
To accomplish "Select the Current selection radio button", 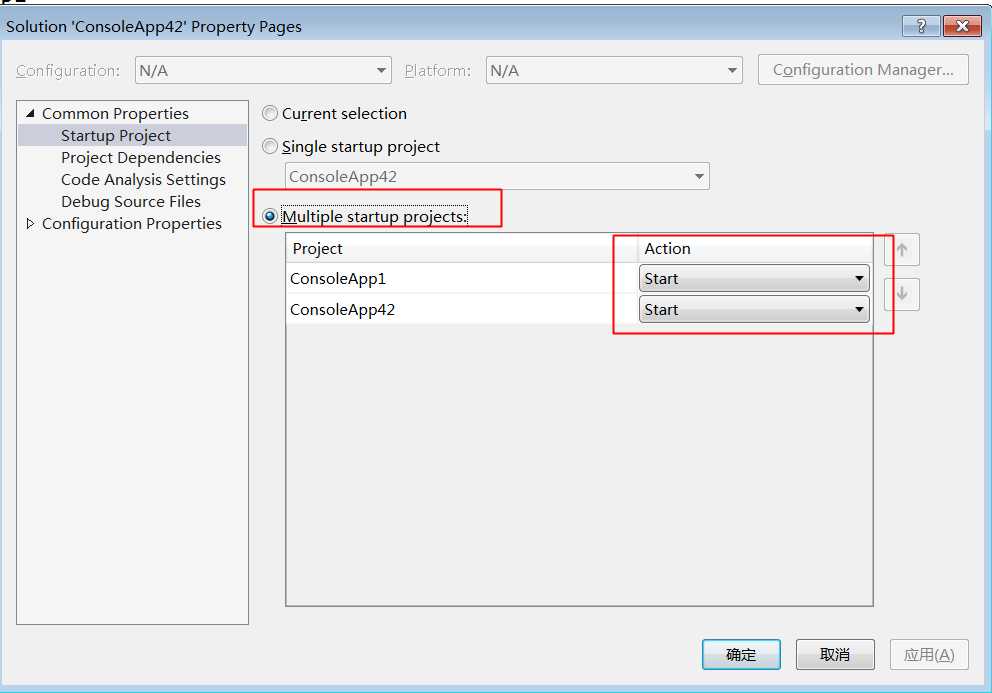I will (x=270, y=113).
